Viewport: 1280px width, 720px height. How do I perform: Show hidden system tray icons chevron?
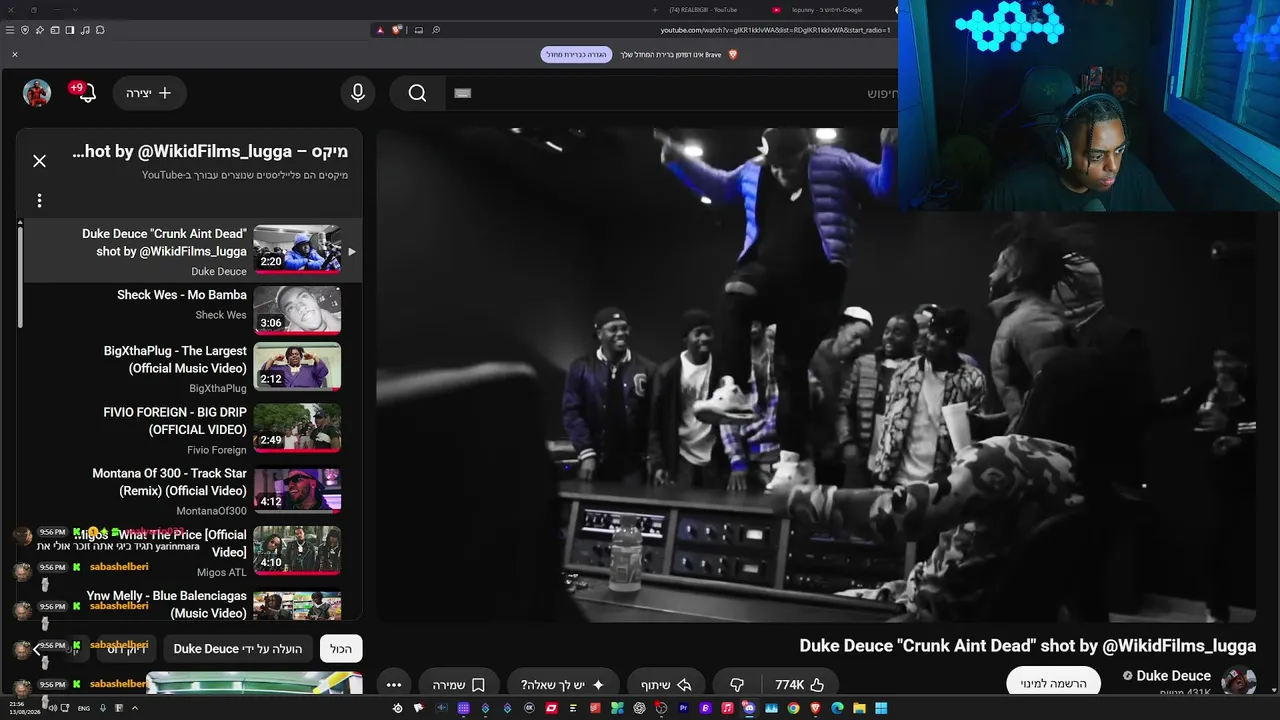tap(135, 708)
